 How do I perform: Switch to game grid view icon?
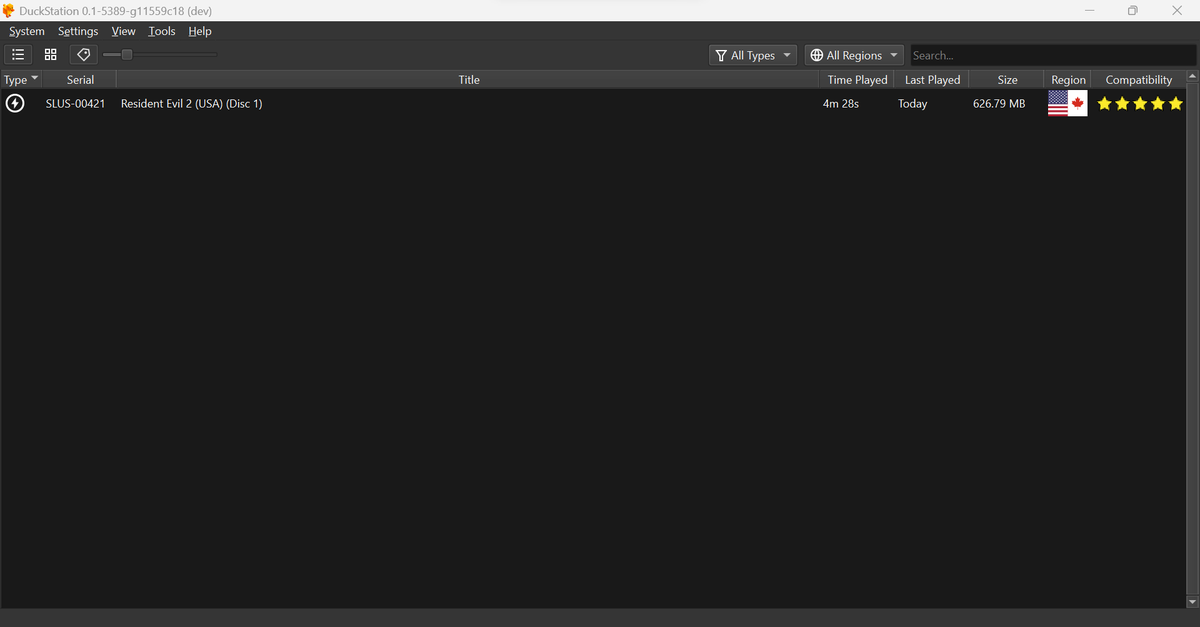coord(51,55)
